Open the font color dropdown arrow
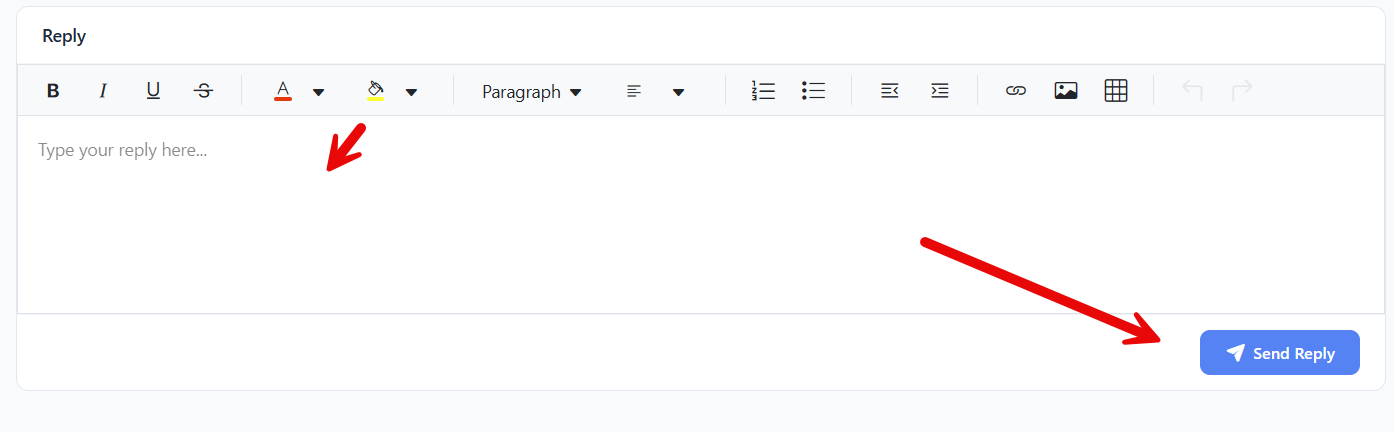The height and width of the screenshot is (432, 1394). coord(319,92)
